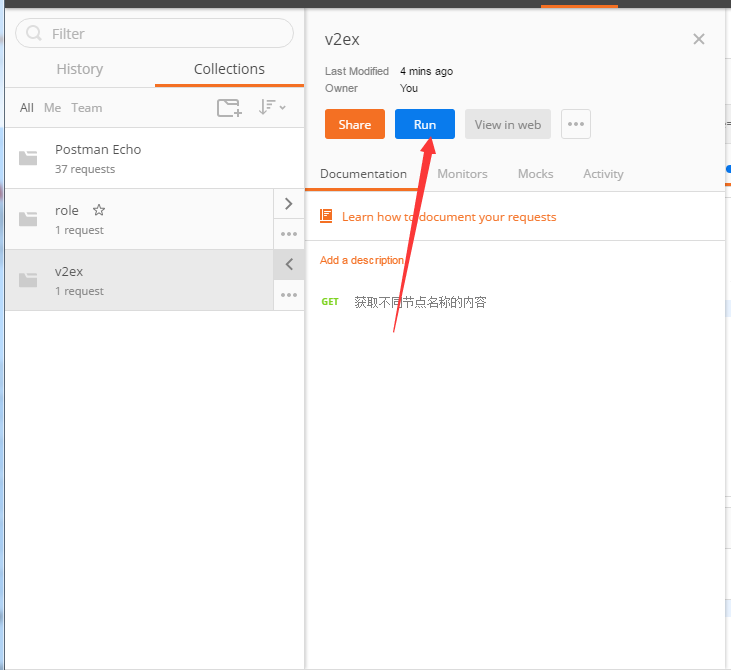The image size is (731, 670).
Task: Open the ellipsis menu beside View in web
Action: point(576,124)
